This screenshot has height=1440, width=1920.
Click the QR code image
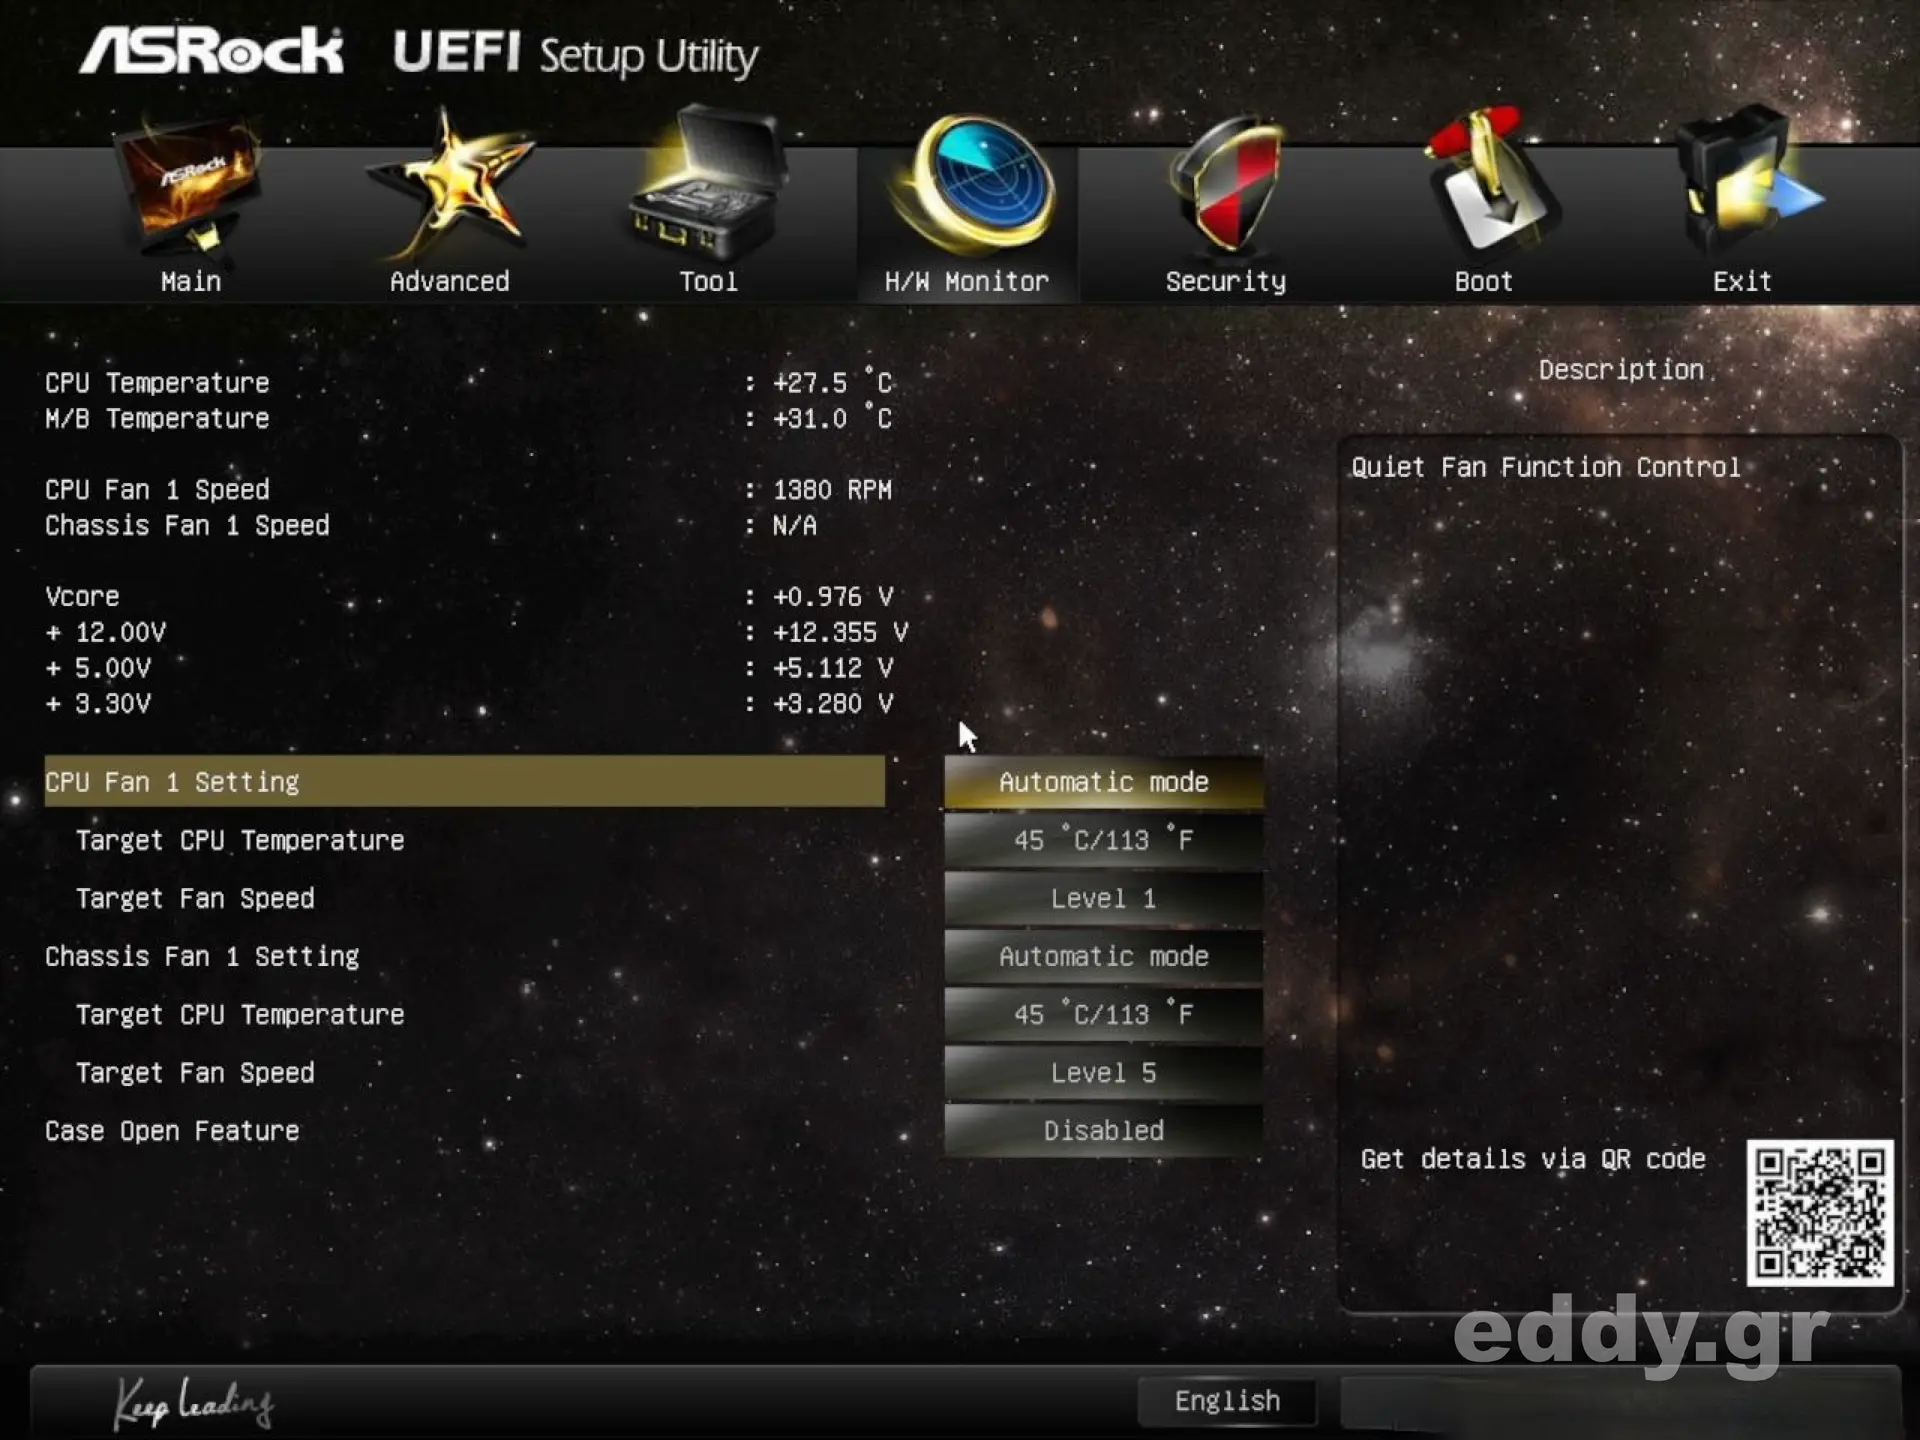pos(1819,1212)
